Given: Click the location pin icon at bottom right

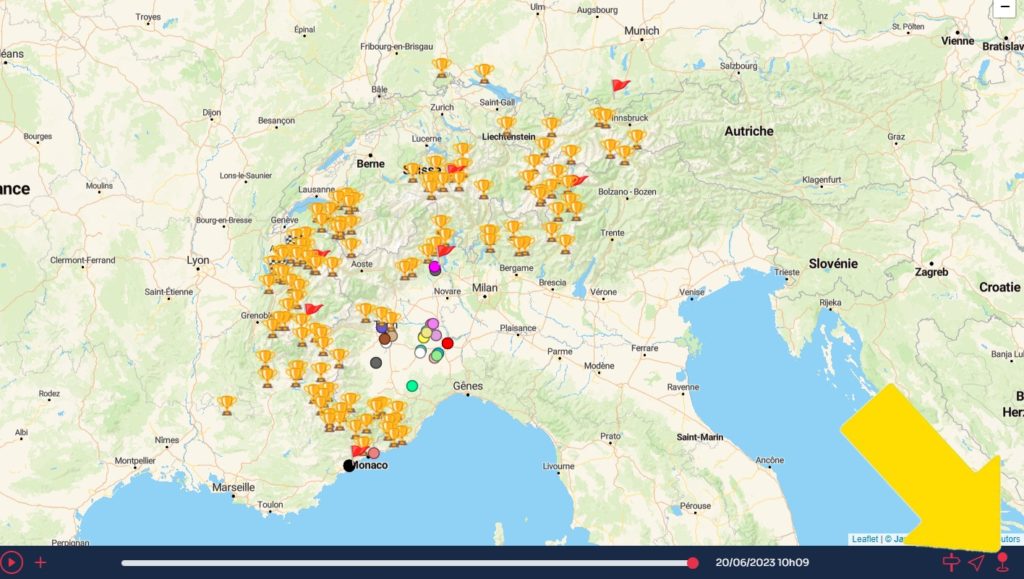Looking at the screenshot, I should click(x=1002, y=562).
